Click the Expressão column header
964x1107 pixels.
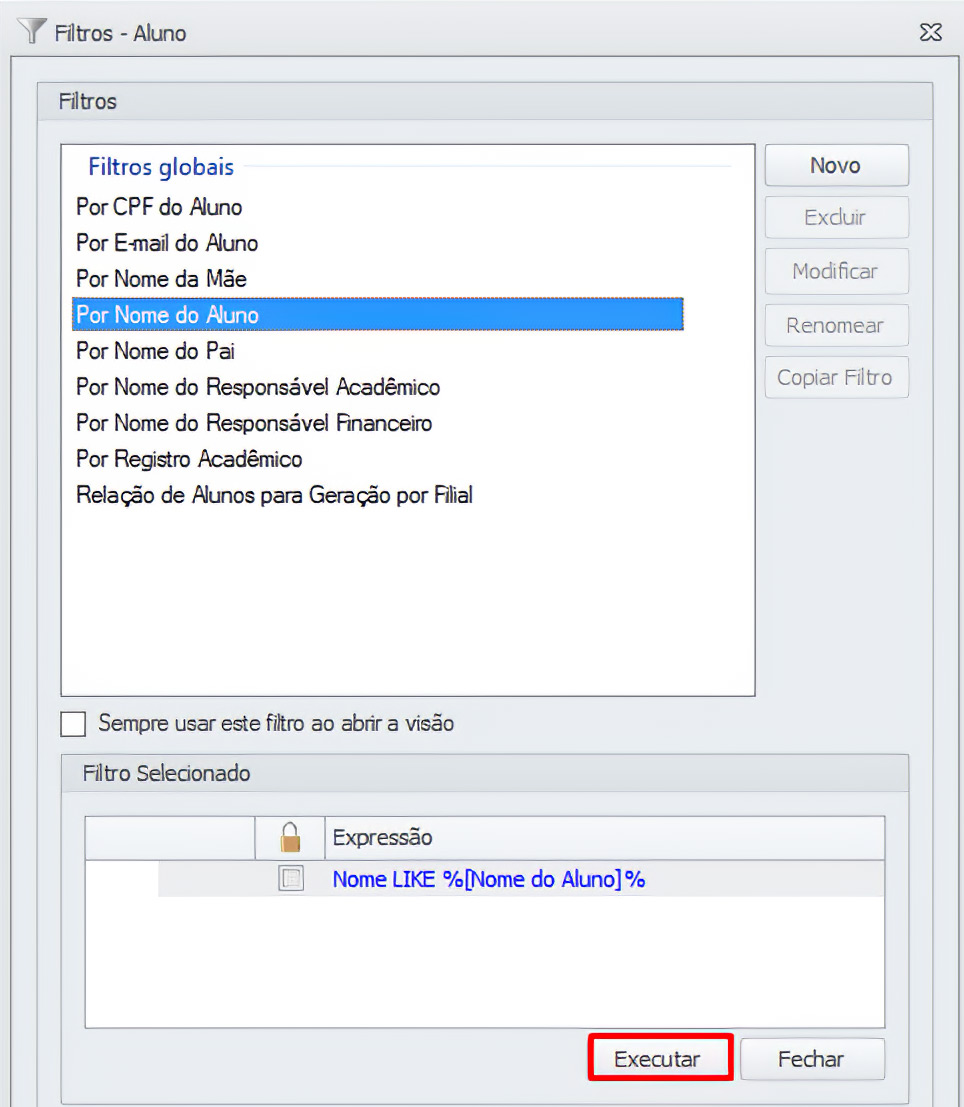click(382, 837)
